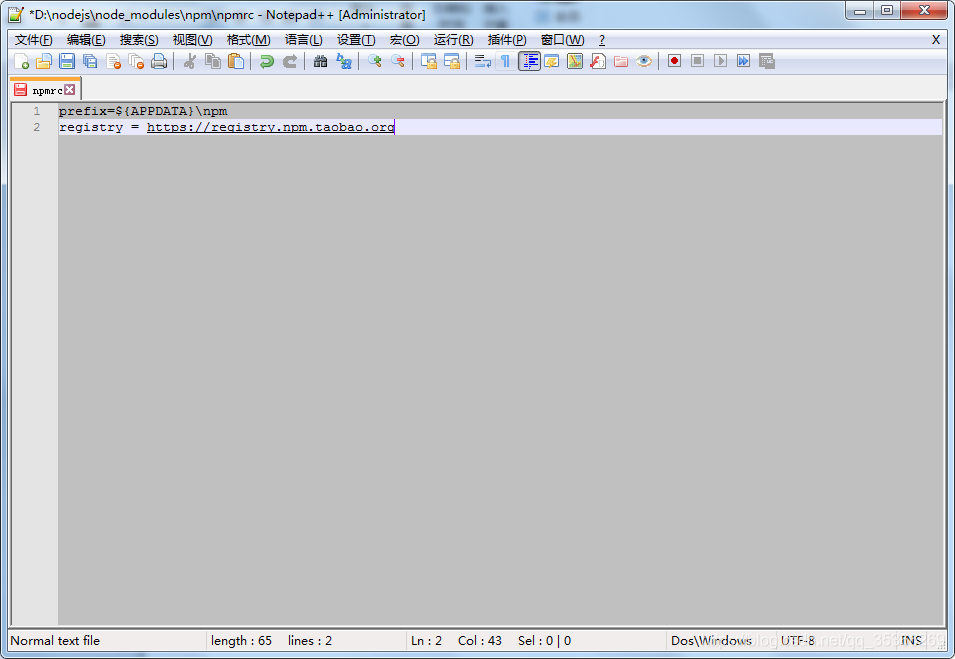Toggle word wrap in toolbar
Screen dimensions: 955x659
coord(482,62)
